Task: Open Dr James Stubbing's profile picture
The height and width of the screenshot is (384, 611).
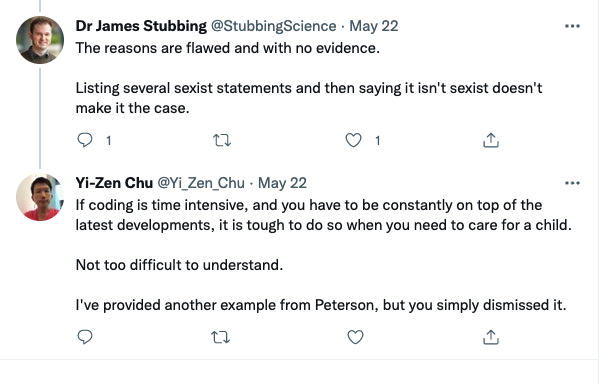Action: coord(40,40)
